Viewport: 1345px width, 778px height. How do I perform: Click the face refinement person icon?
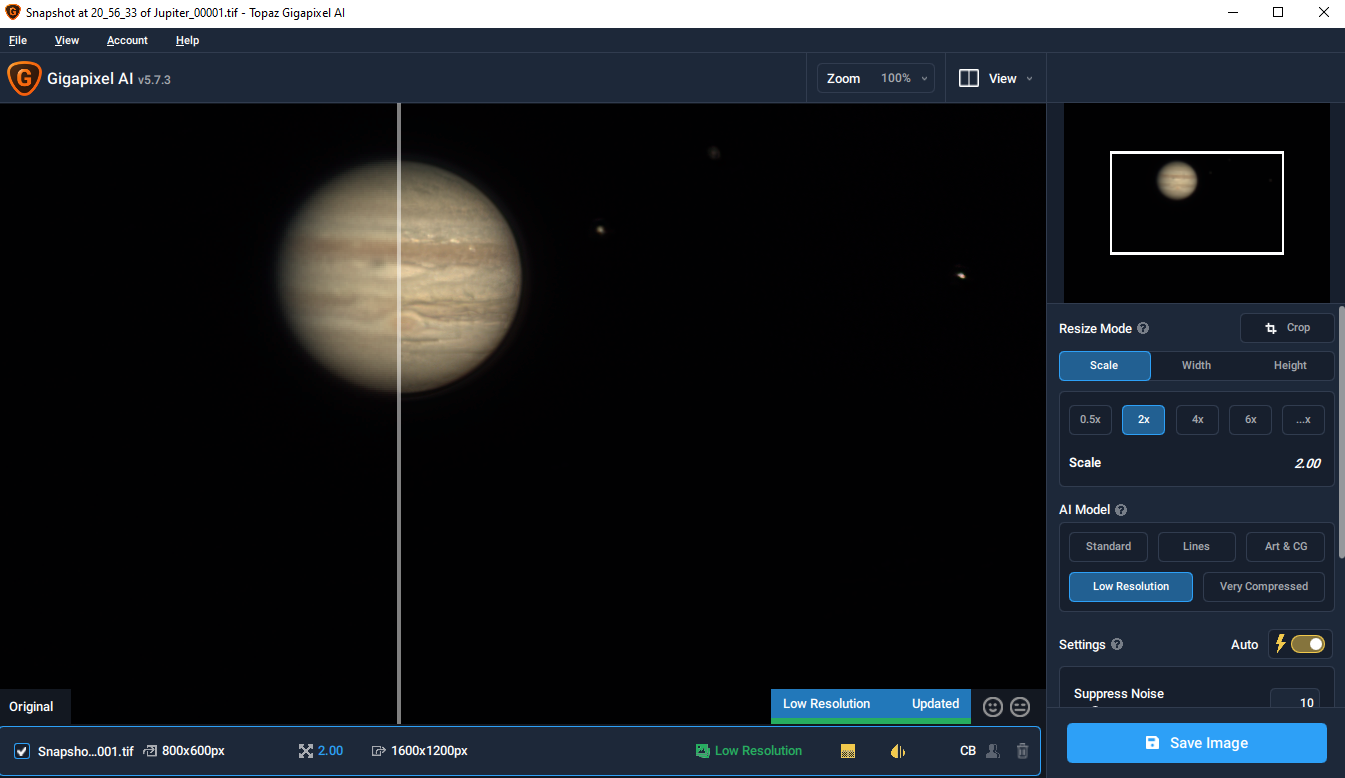click(x=993, y=751)
